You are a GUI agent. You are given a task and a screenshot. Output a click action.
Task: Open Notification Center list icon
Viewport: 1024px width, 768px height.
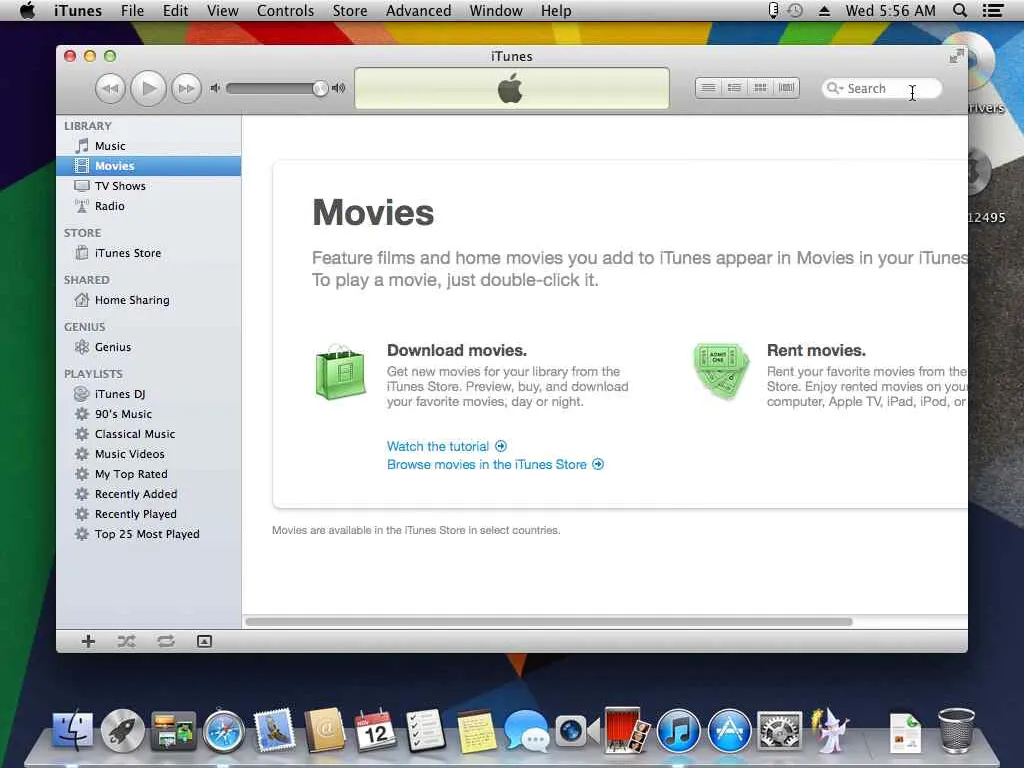click(993, 10)
